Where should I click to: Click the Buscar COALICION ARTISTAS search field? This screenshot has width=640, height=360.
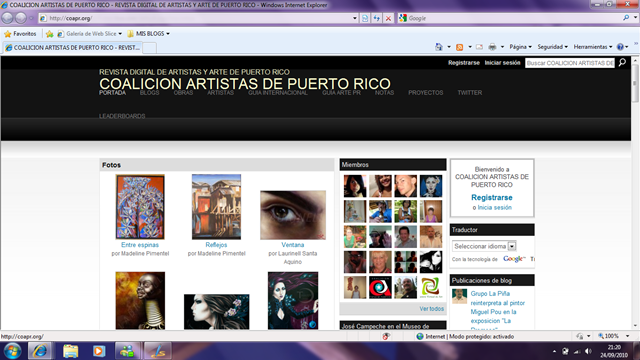[x=570, y=63]
